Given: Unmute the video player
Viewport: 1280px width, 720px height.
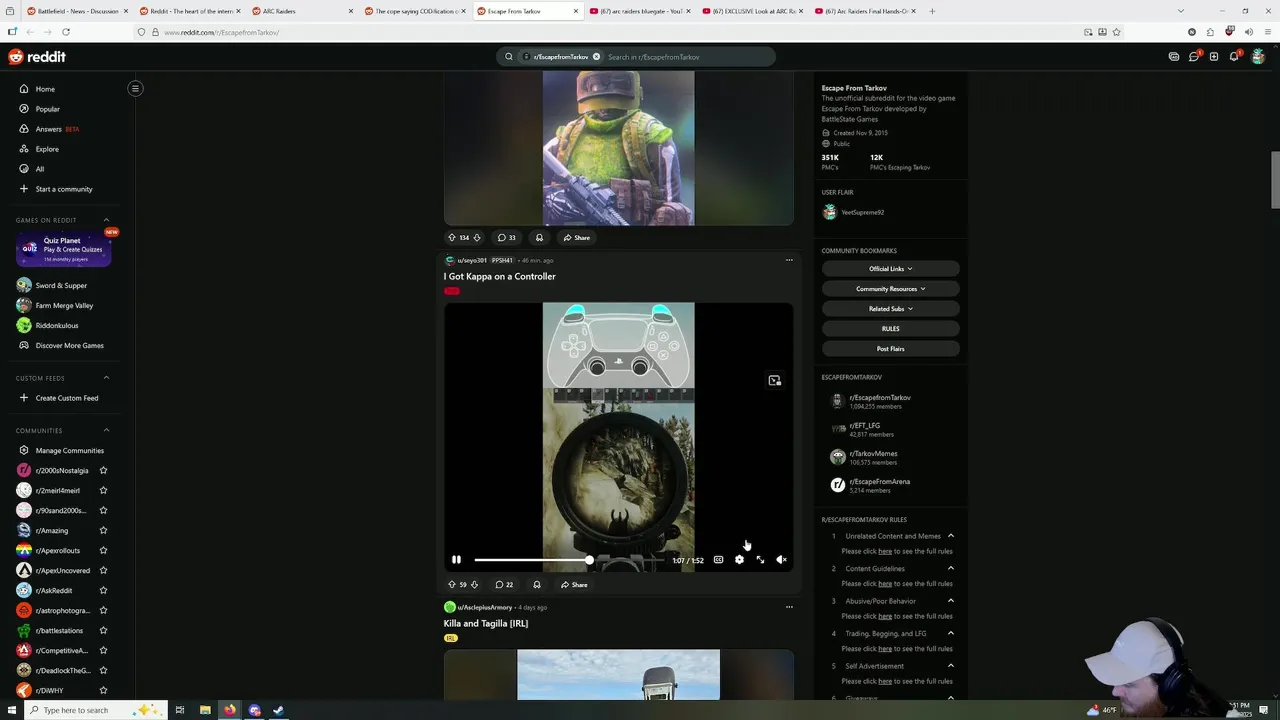Looking at the screenshot, I should (781, 560).
